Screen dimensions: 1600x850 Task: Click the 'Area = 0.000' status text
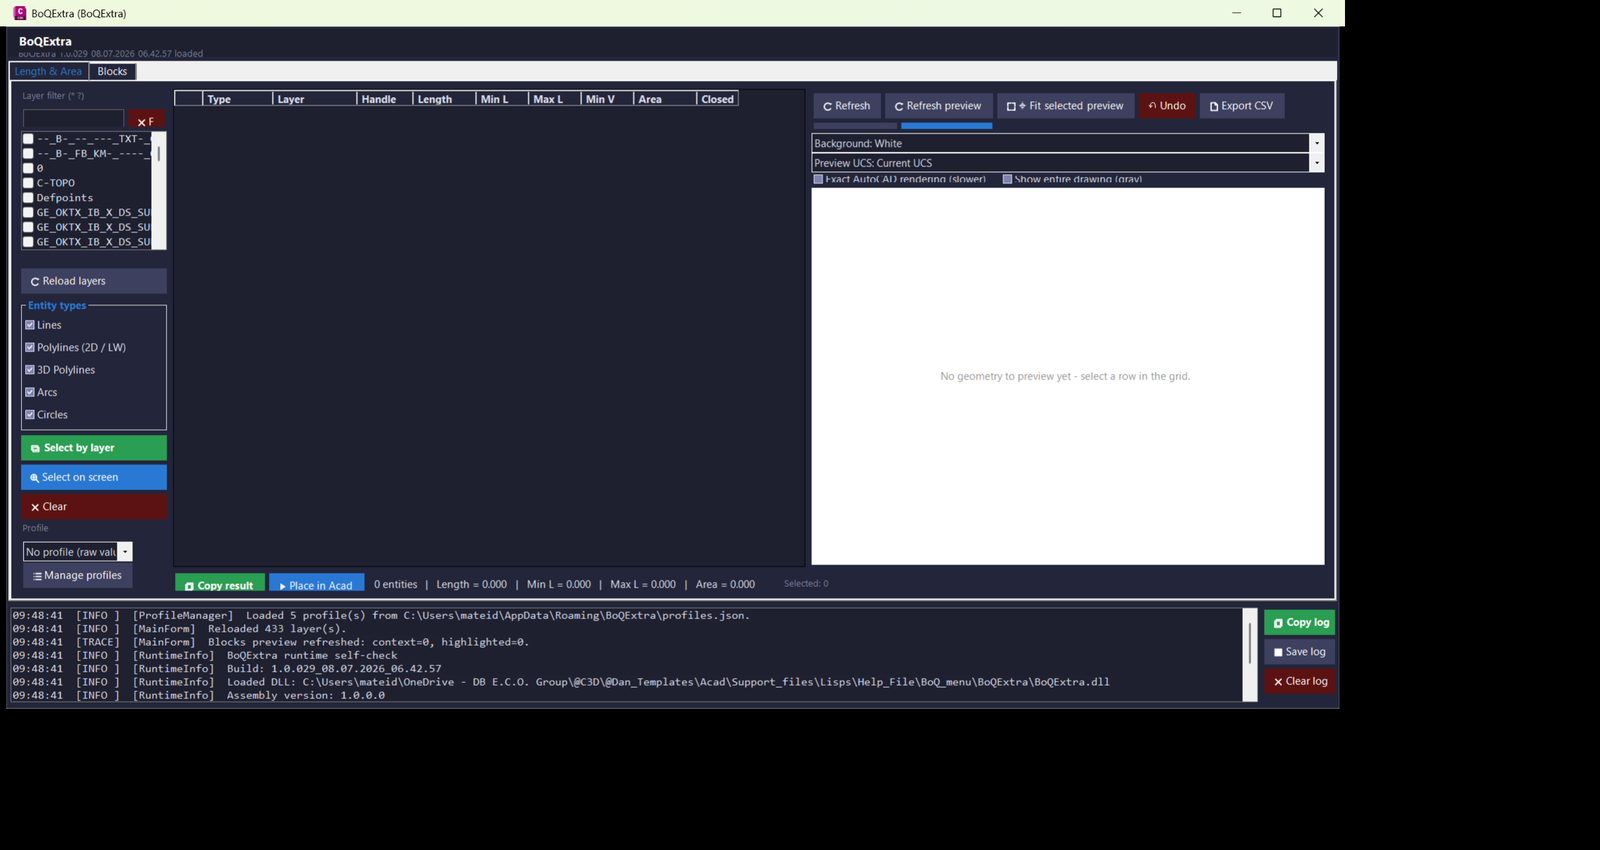click(725, 584)
